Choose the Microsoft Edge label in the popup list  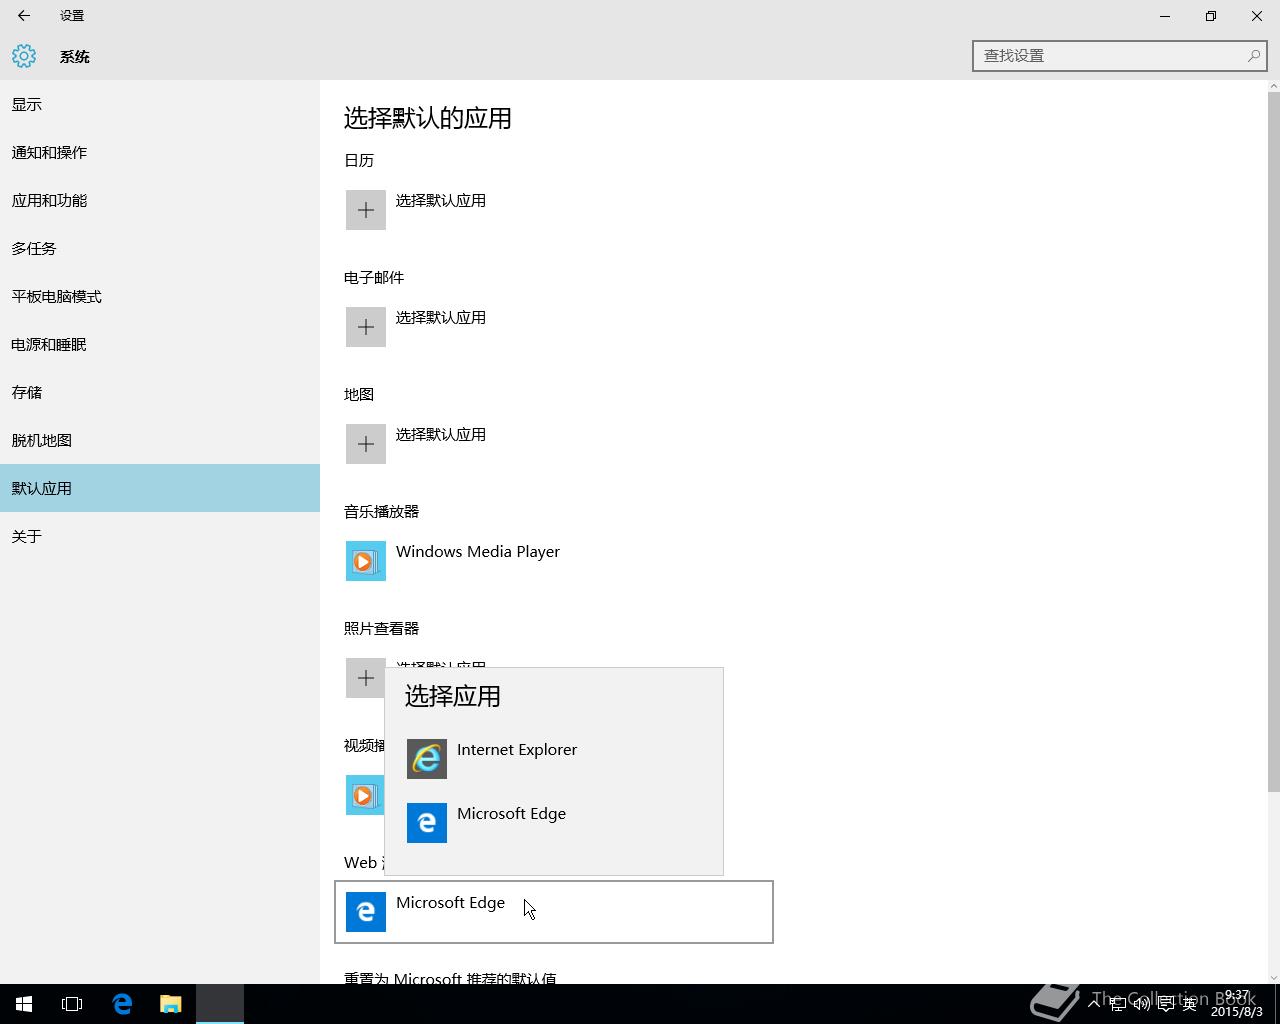(511, 813)
